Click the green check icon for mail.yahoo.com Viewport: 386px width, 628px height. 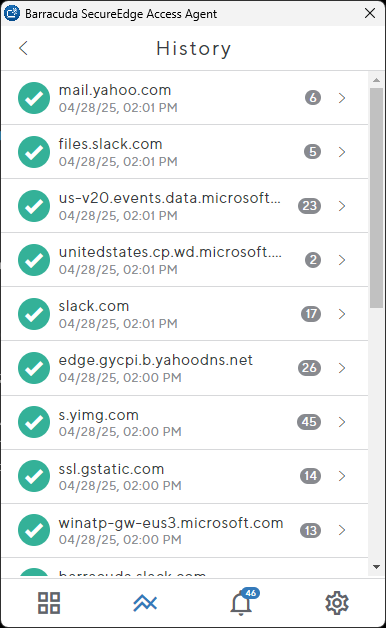point(34,98)
